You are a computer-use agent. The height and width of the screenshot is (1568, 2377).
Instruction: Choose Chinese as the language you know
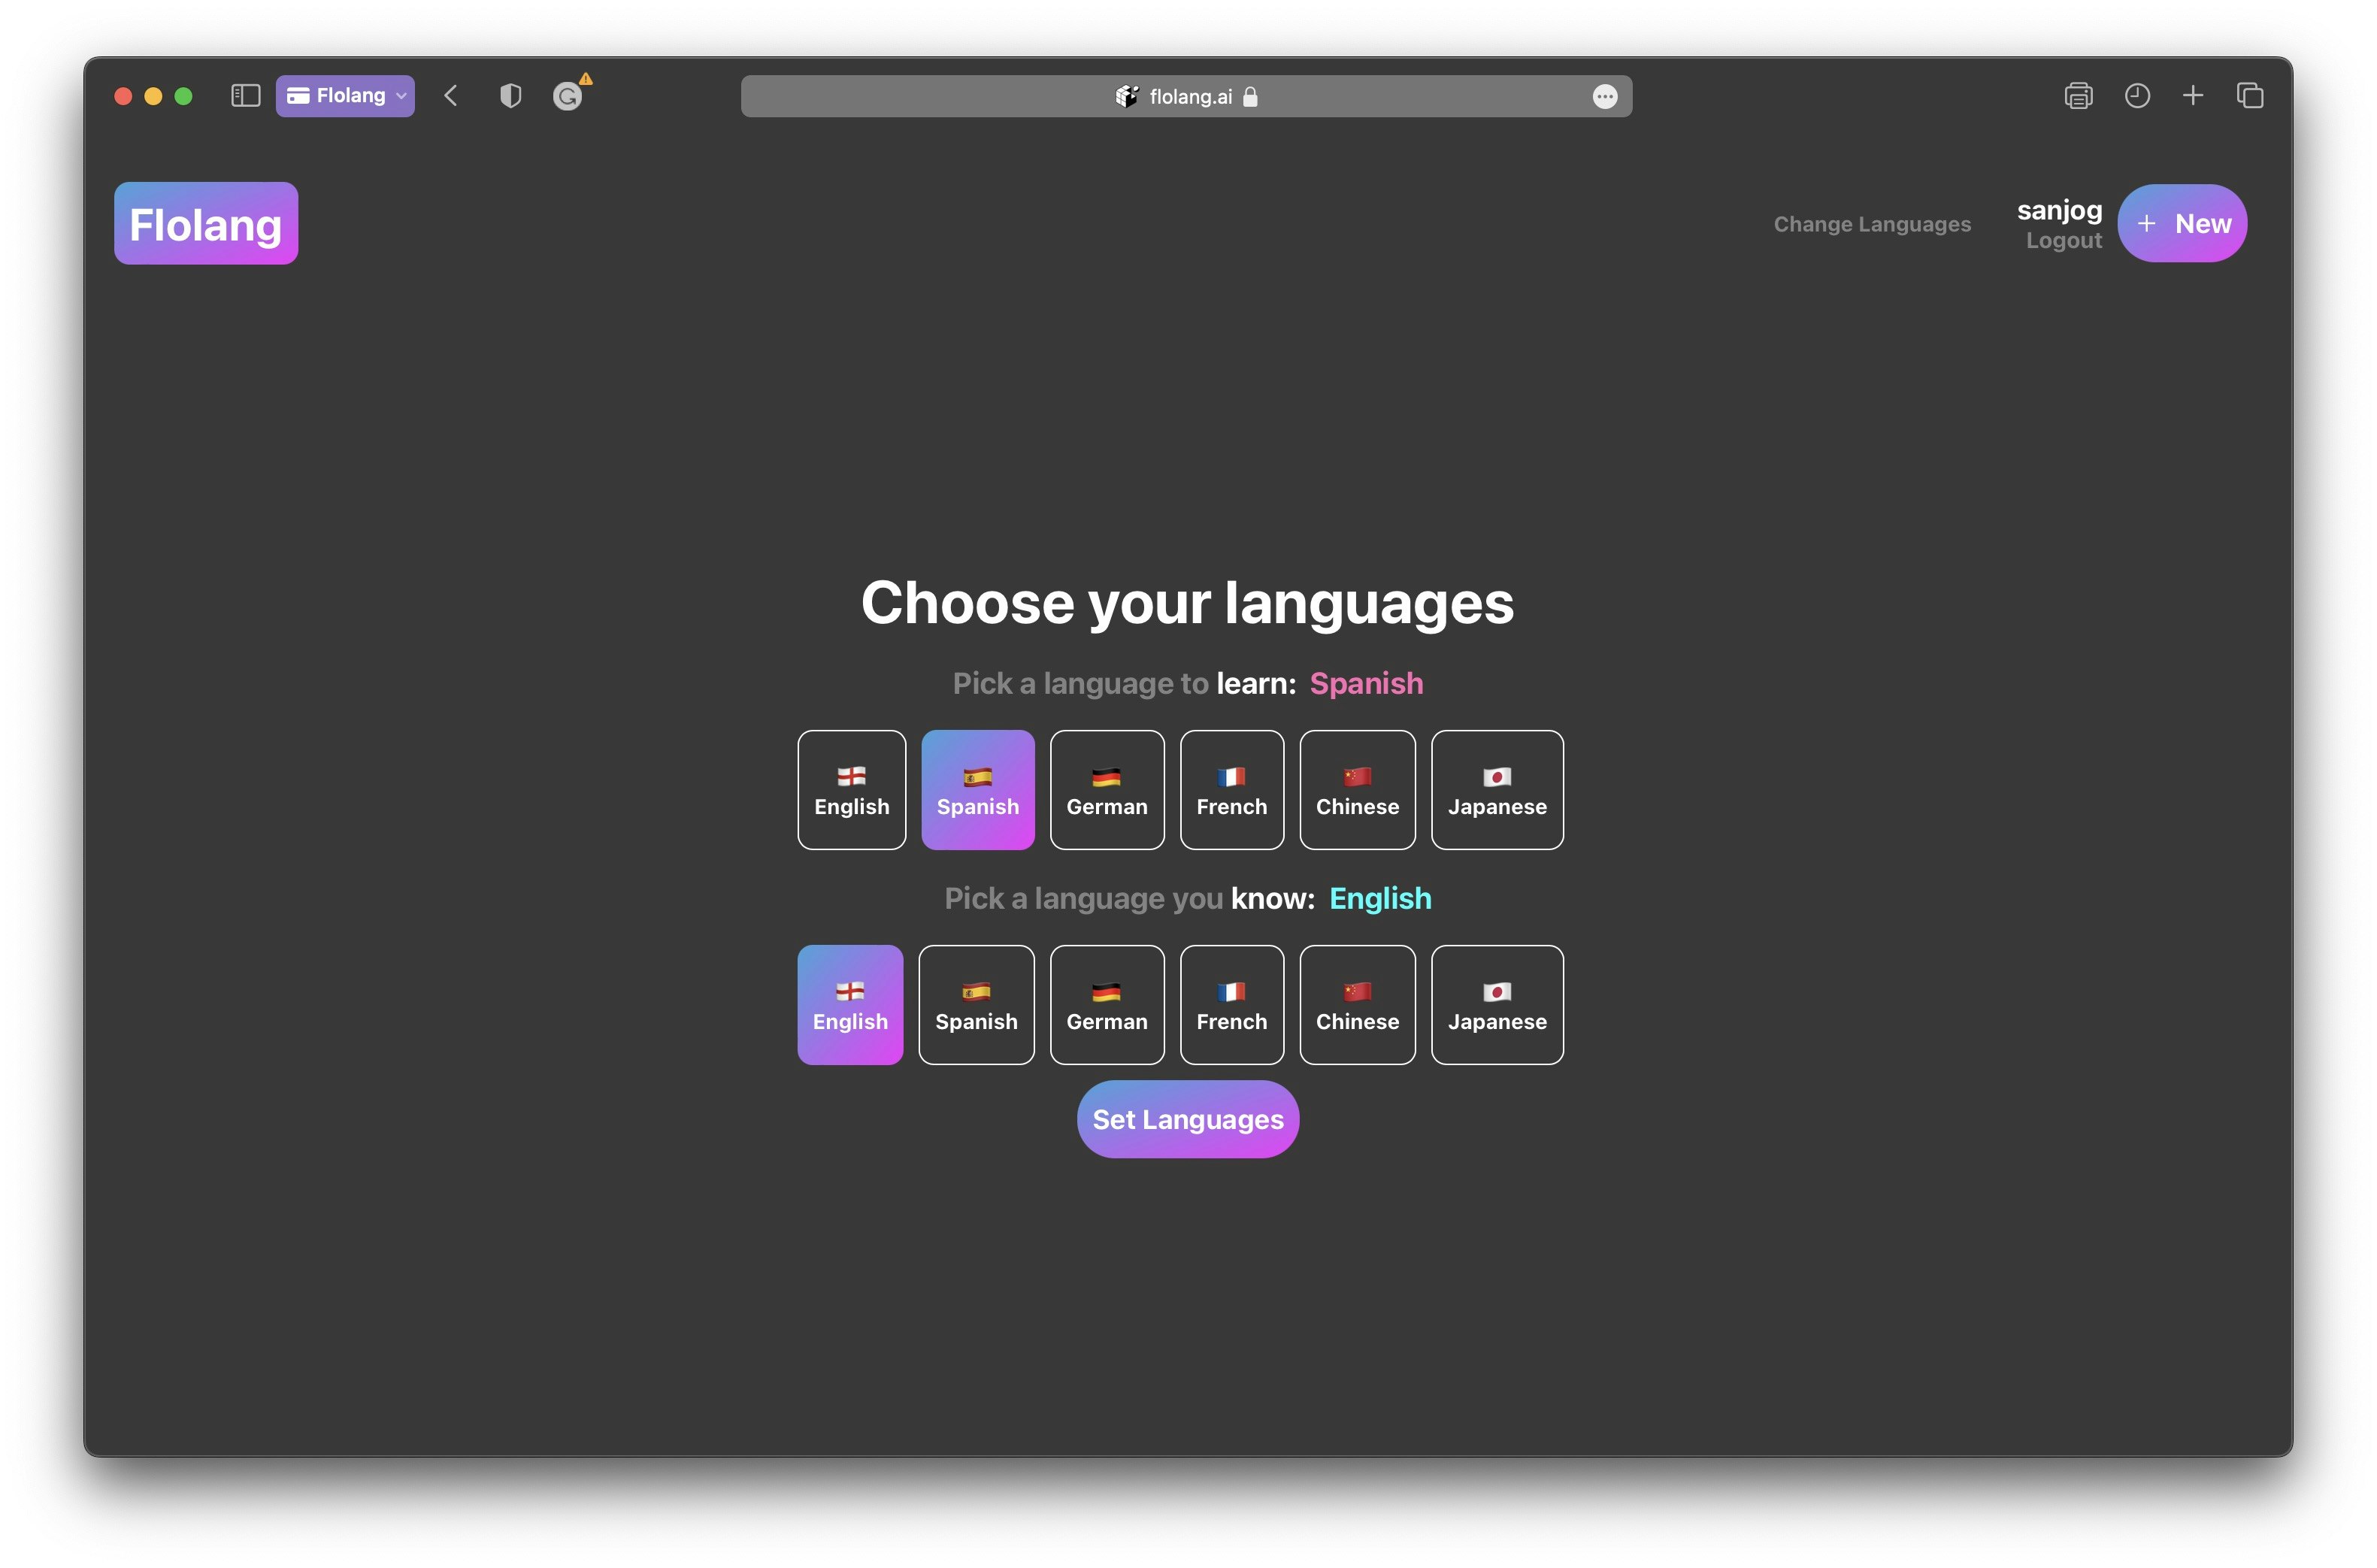pos(1356,1005)
